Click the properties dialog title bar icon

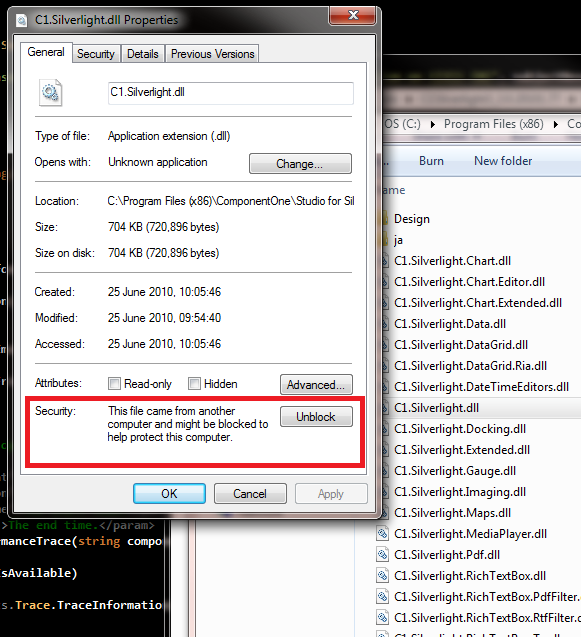[22, 20]
